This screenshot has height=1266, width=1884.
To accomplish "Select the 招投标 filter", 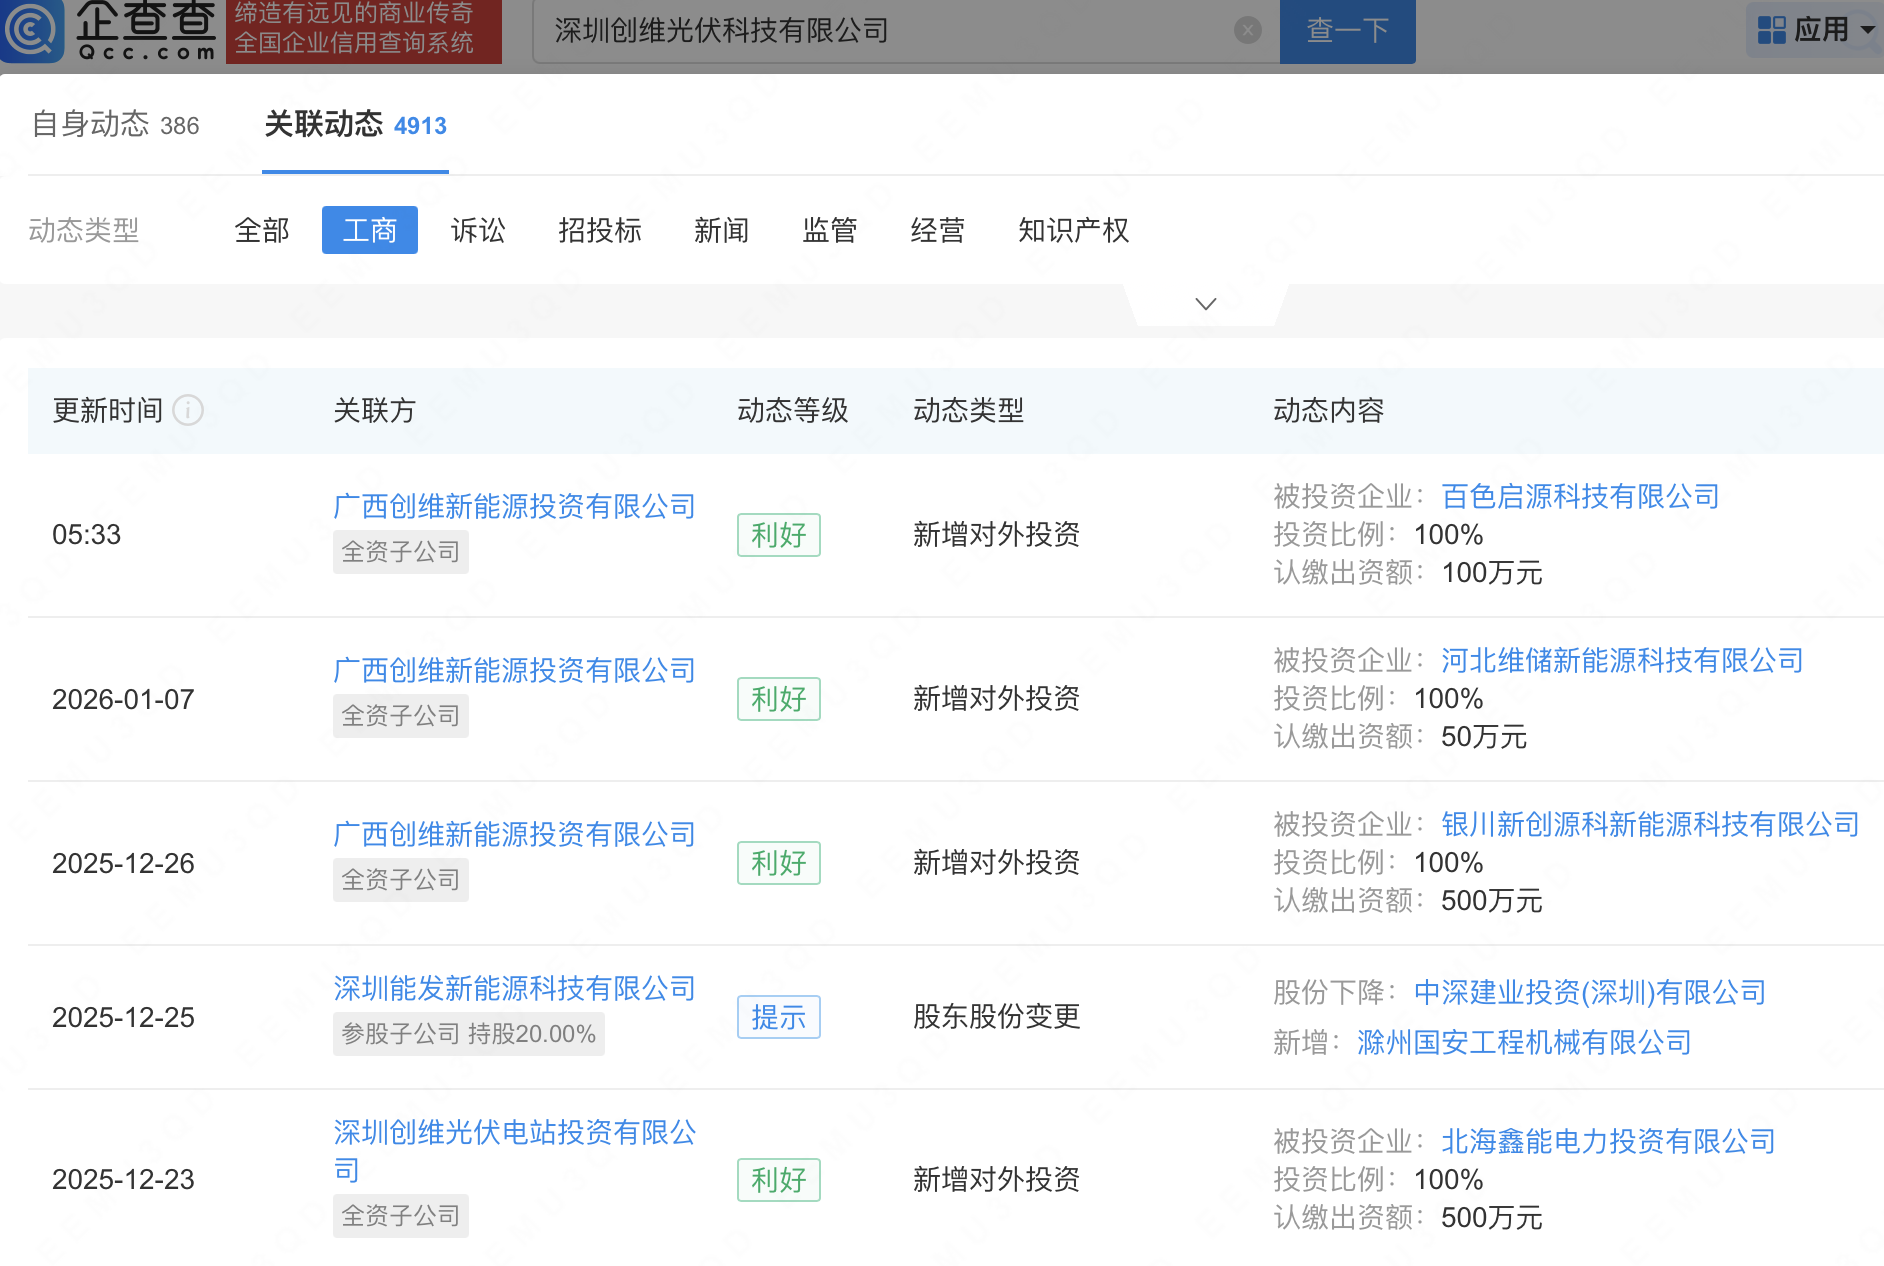I will point(599,230).
